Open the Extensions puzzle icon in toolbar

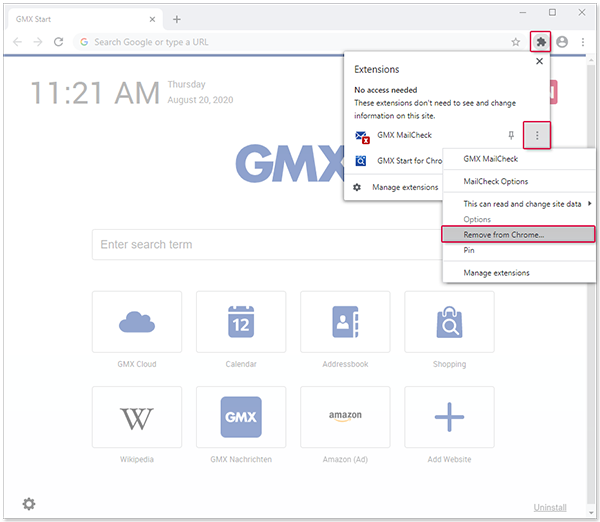540,42
